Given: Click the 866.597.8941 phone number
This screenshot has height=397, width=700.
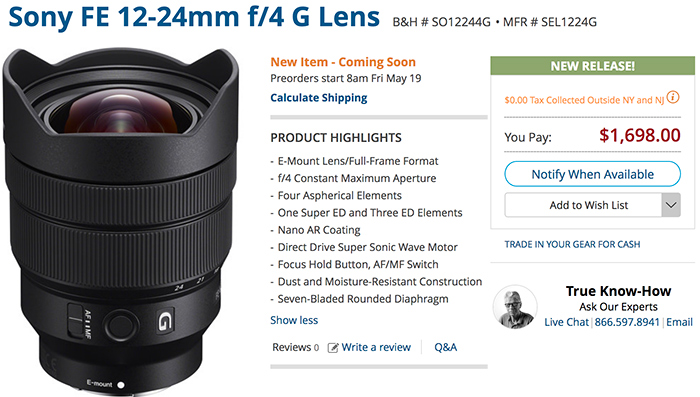Looking at the screenshot, I should 627,322.
